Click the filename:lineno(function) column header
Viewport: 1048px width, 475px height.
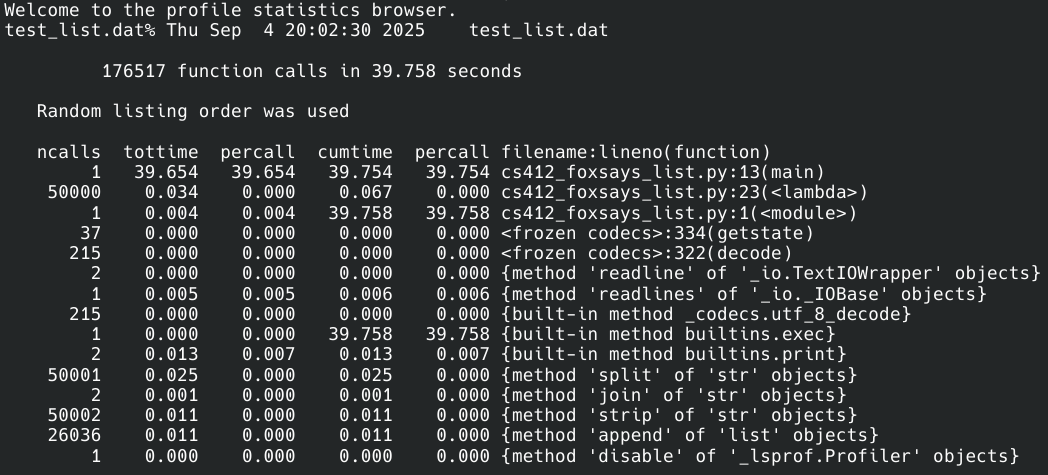click(x=636, y=152)
